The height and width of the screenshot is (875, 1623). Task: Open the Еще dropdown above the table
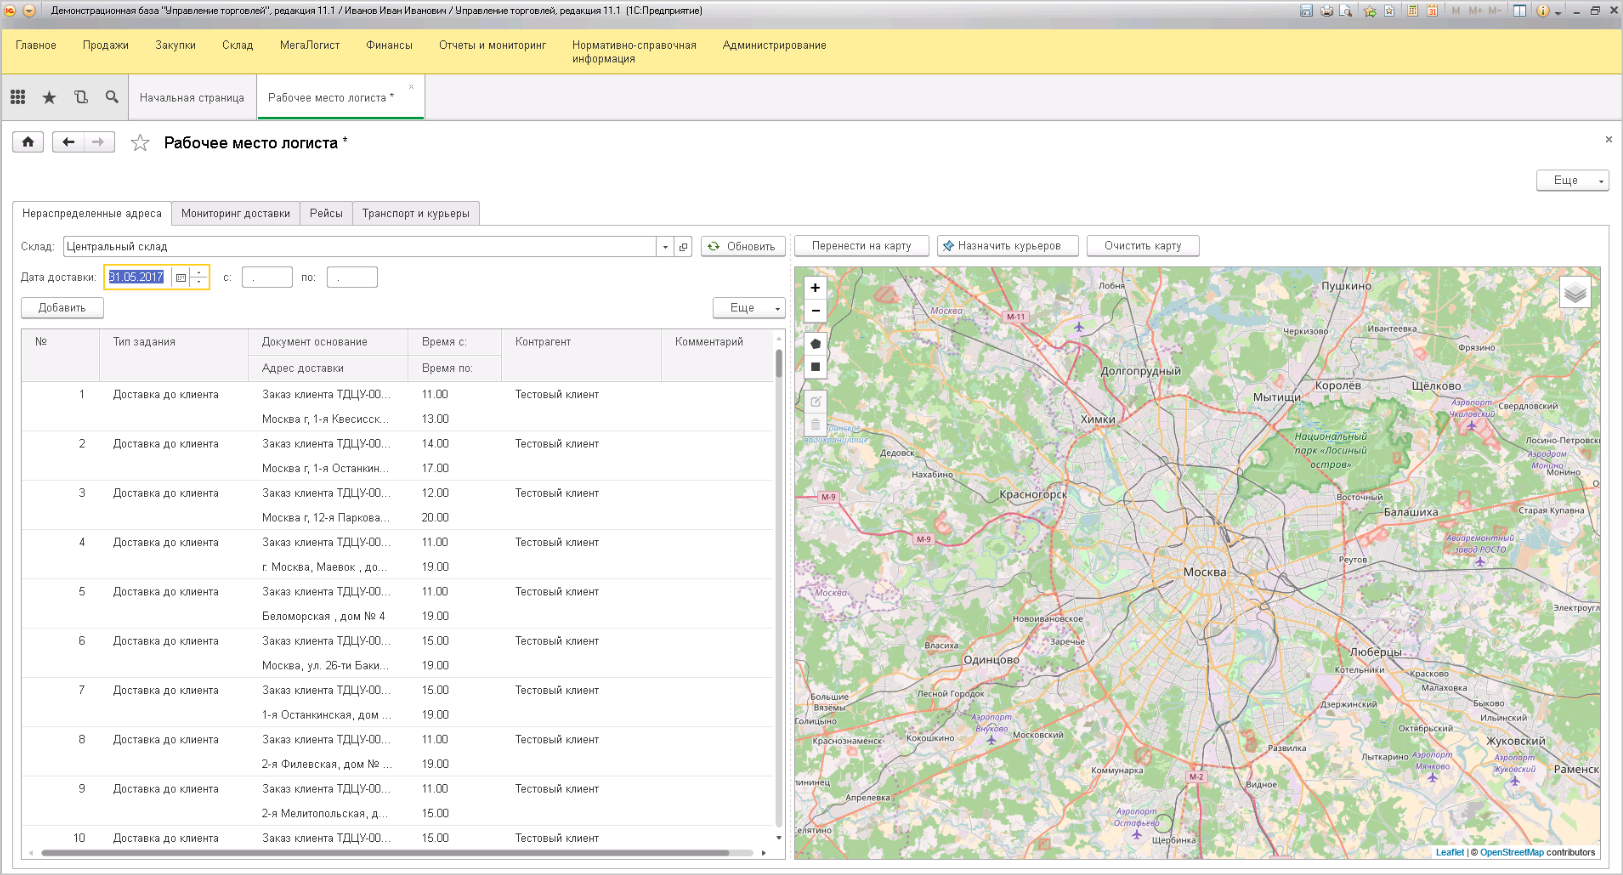pos(749,308)
